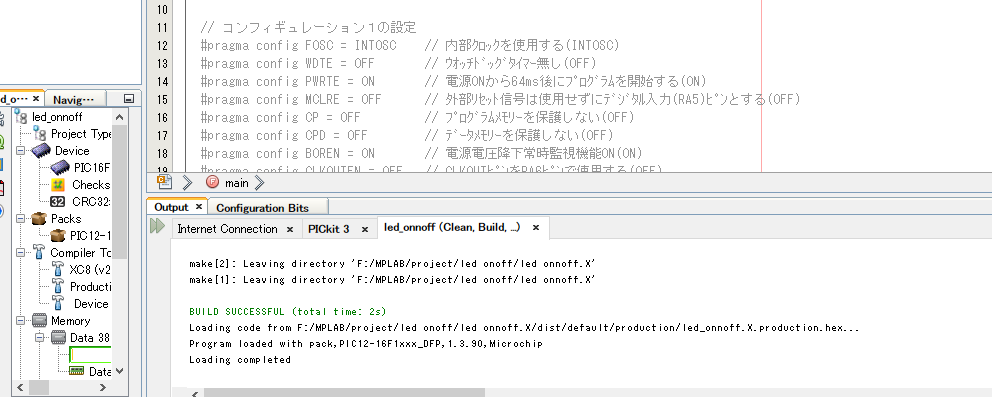Click the Project Type node icon
The height and width of the screenshot is (397, 992).
click(40, 134)
